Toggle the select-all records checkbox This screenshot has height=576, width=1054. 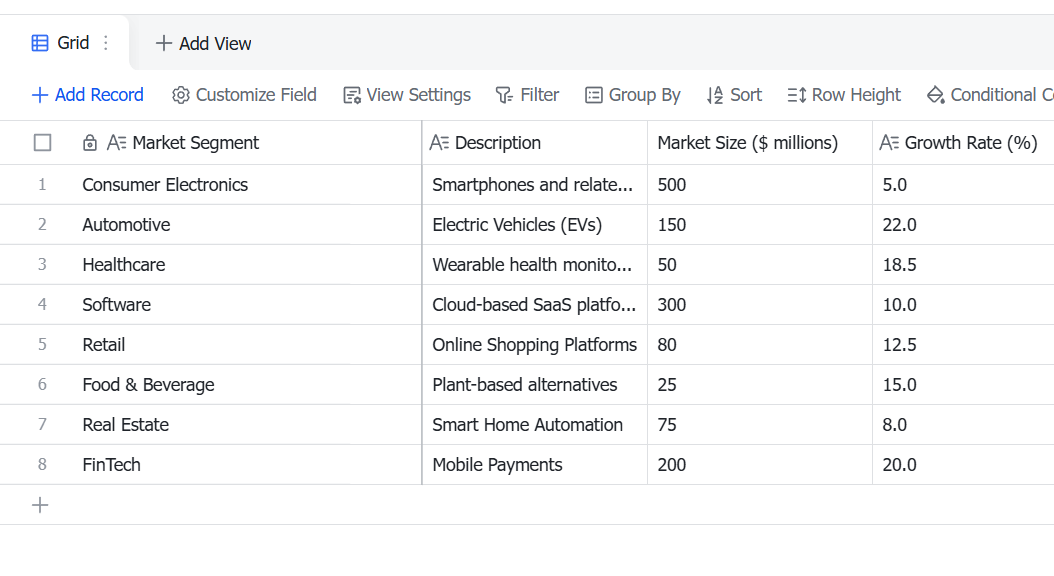click(x=42, y=142)
